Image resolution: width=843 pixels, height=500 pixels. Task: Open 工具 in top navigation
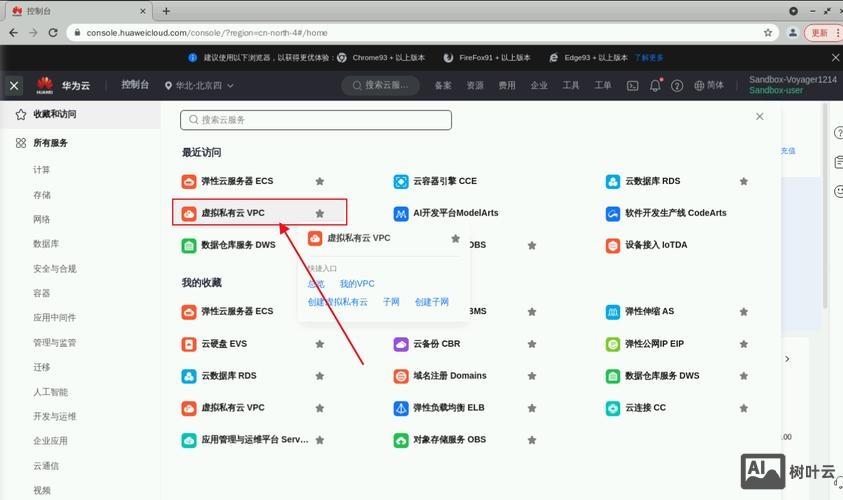pos(571,85)
